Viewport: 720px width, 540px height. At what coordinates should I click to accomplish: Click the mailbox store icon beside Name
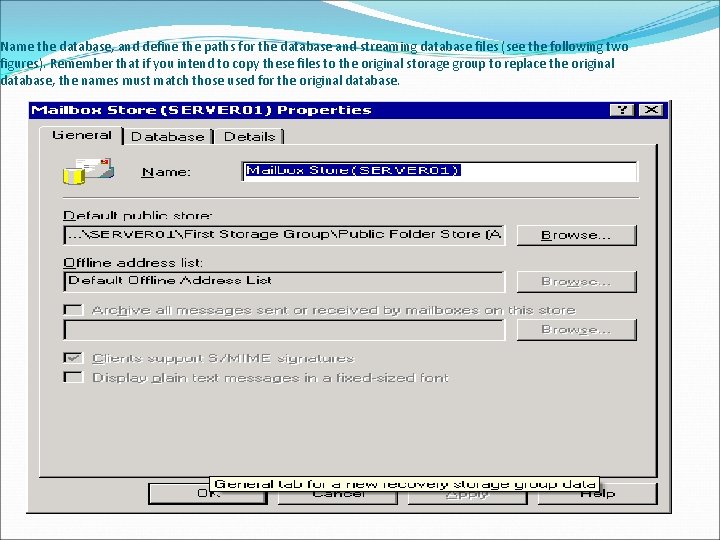[x=89, y=170]
